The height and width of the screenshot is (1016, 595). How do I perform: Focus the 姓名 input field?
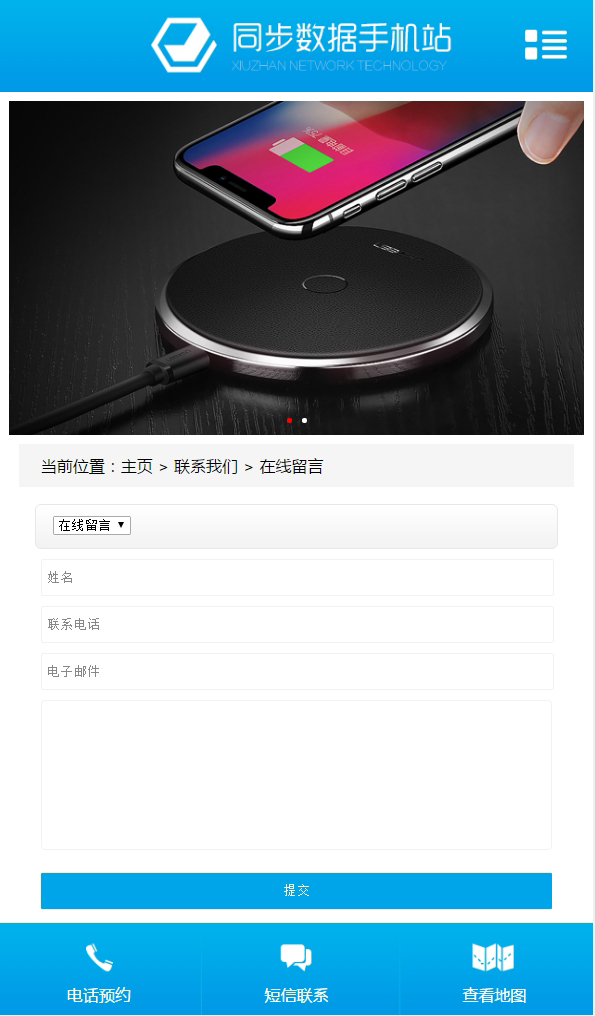tap(298, 577)
